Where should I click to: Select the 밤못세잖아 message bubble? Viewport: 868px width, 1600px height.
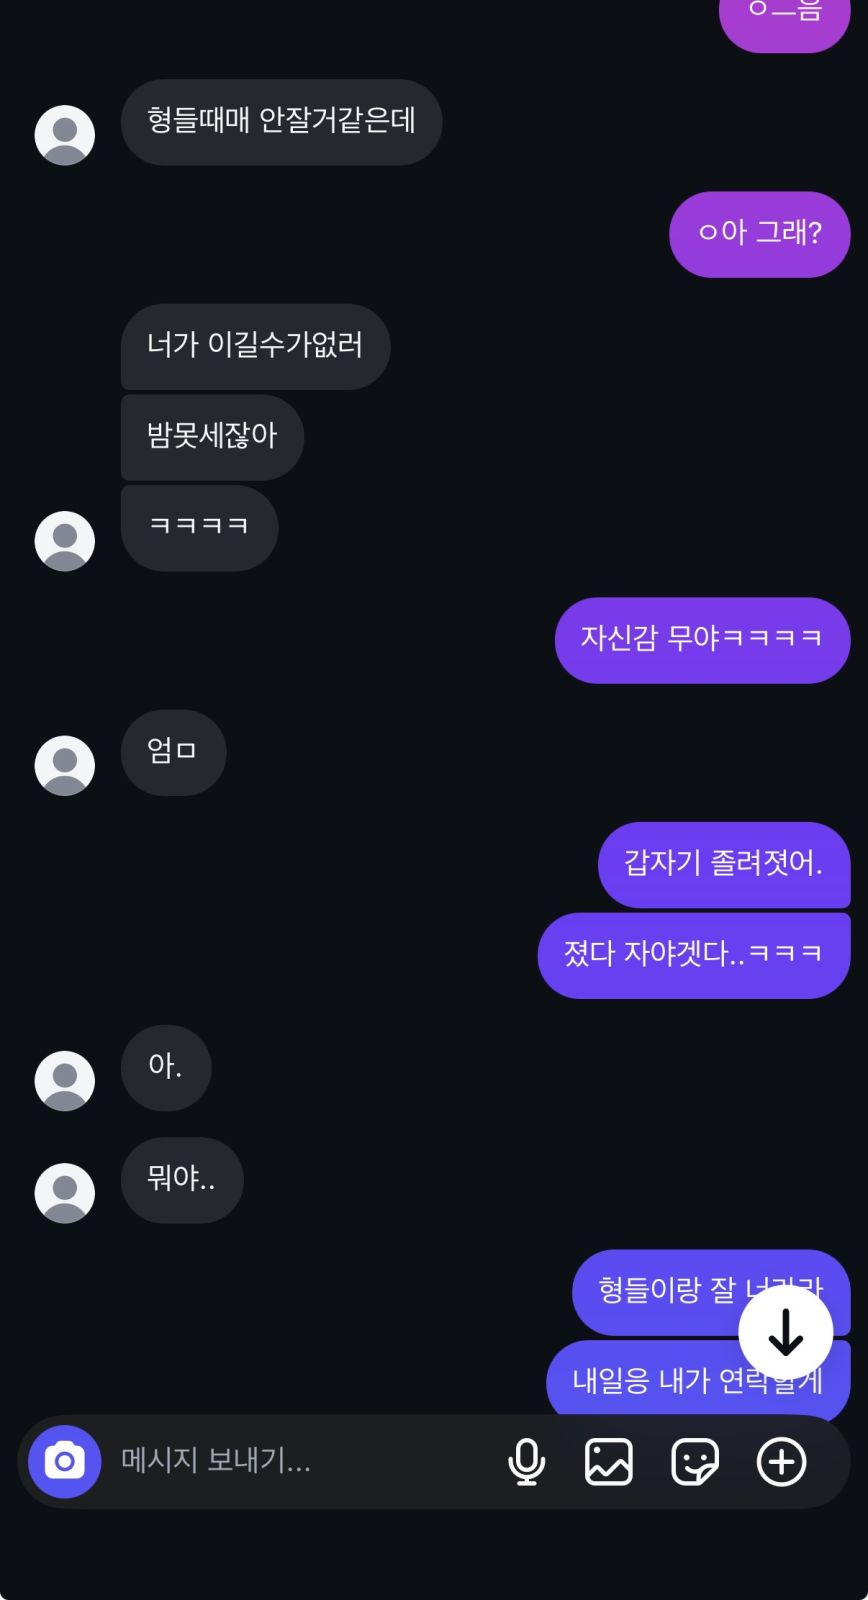point(212,437)
